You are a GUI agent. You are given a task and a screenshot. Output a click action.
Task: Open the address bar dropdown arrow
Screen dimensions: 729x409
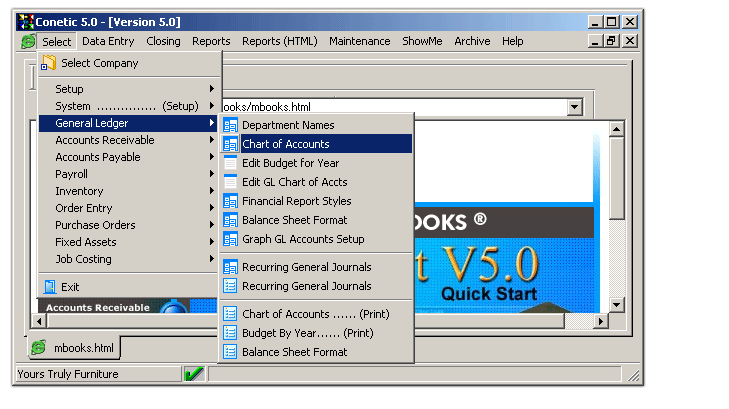tap(574, 106)
